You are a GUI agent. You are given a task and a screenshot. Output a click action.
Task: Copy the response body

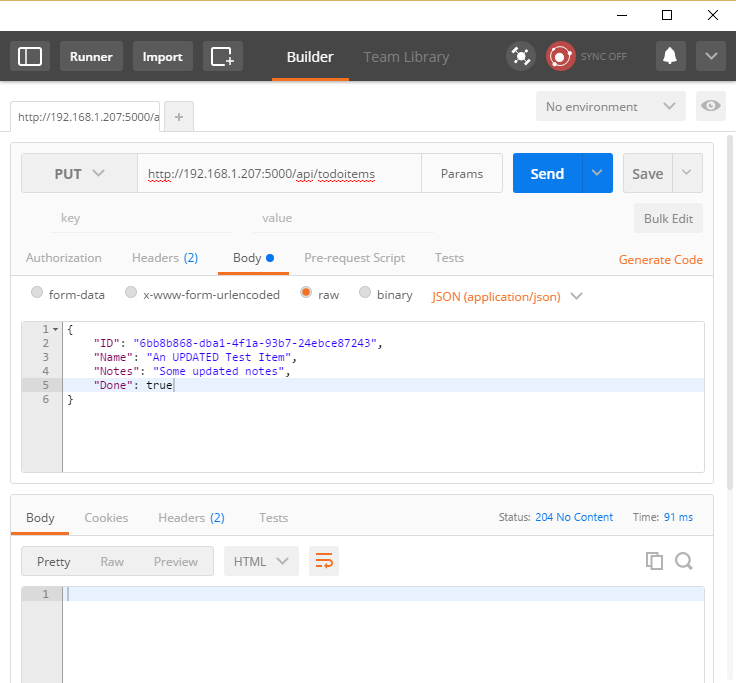click(654, 561)
